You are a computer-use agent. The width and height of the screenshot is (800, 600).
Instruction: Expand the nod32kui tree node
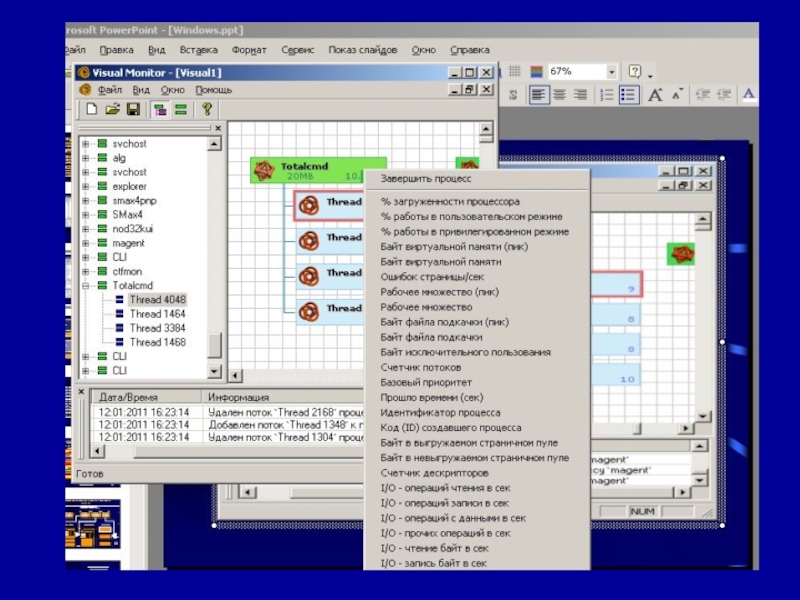(x=86, y=229)
